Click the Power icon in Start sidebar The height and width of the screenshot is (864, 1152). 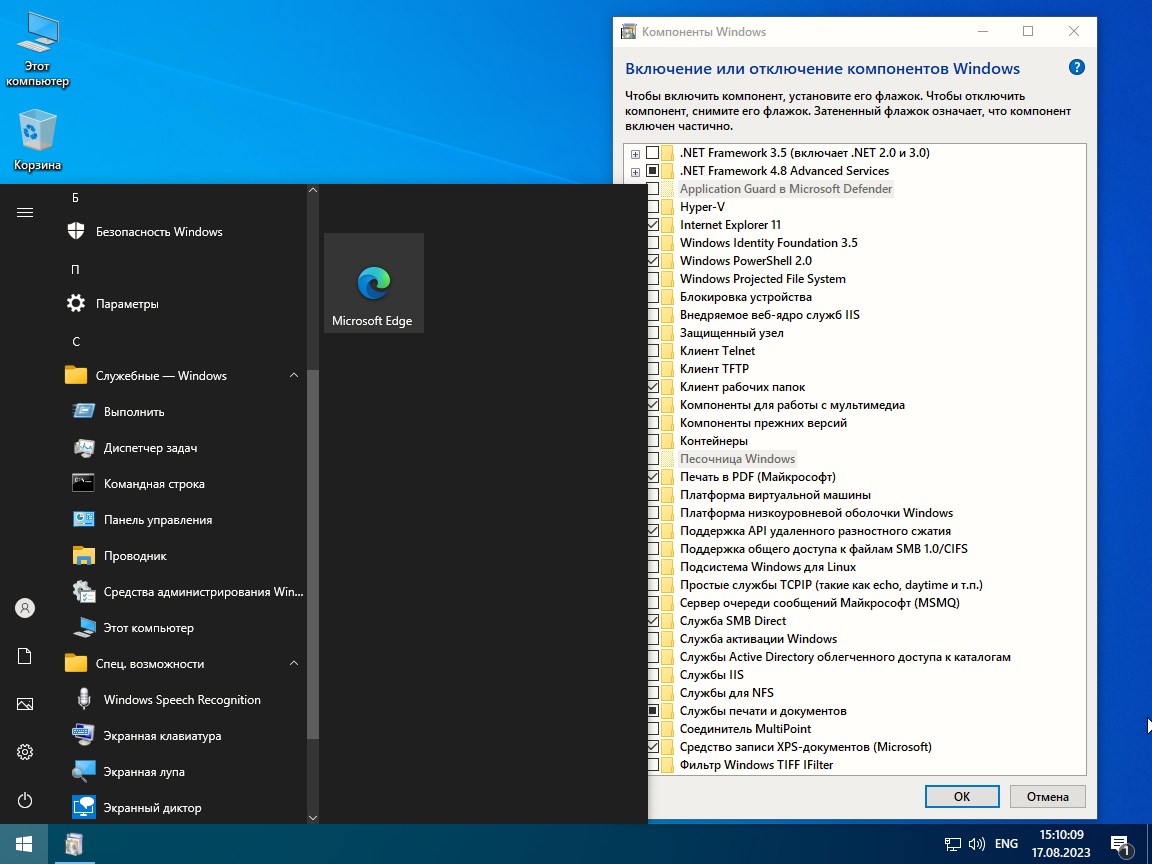point(25,800)
